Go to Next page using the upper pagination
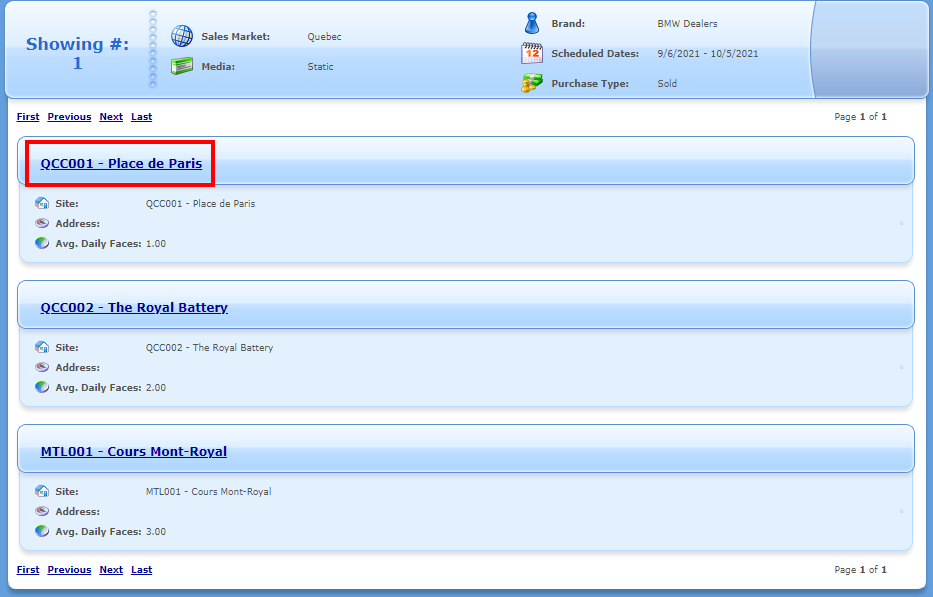Viewport: 933px width, 597px height. coord(111,117)
